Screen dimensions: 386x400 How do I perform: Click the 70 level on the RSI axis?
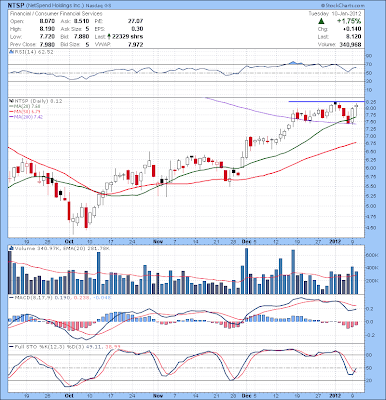coord(369,64)
